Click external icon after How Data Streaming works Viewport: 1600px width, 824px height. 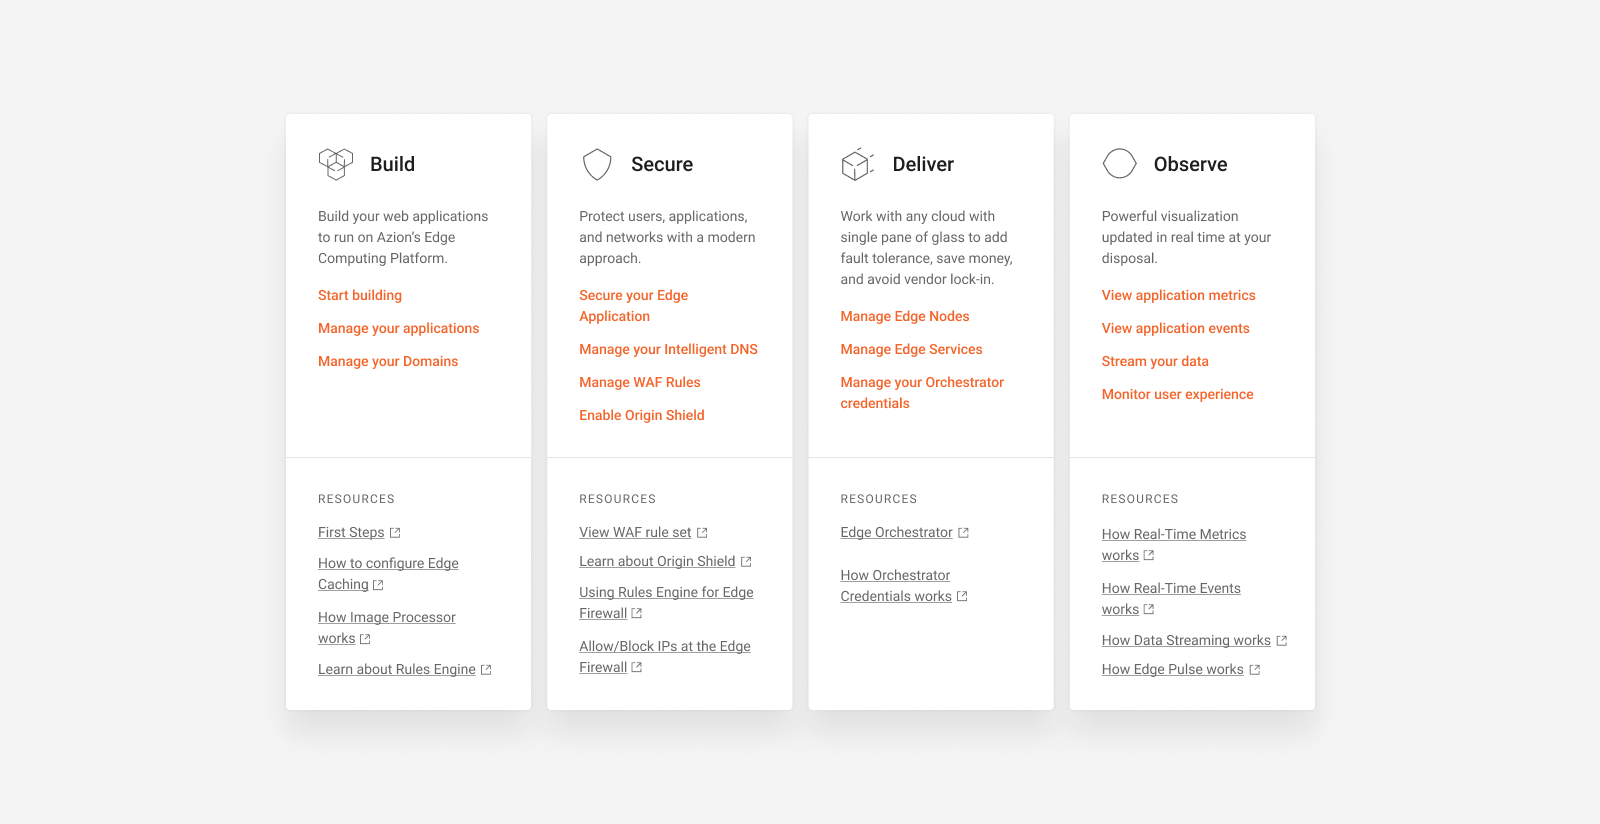click(1282, 641)
